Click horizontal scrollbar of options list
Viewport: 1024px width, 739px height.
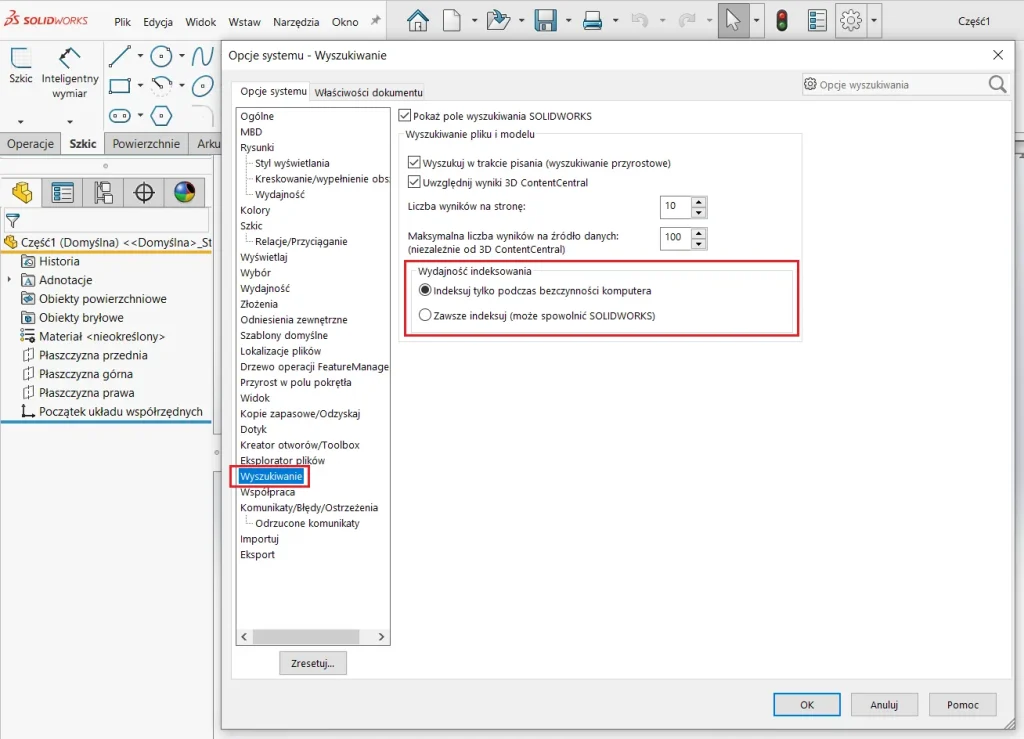[306, 637]
